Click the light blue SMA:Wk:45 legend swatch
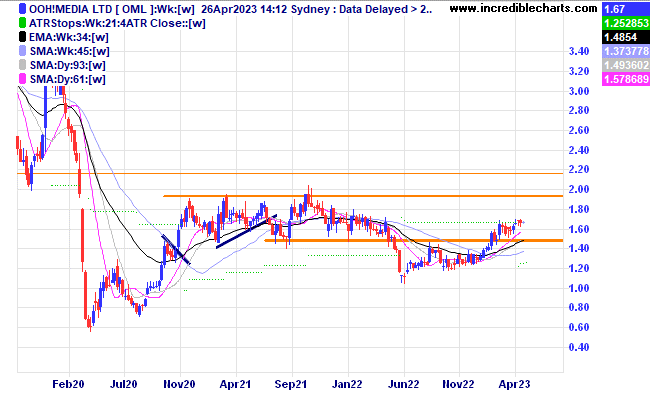The image size is (651, 395). tap(22, 51)
